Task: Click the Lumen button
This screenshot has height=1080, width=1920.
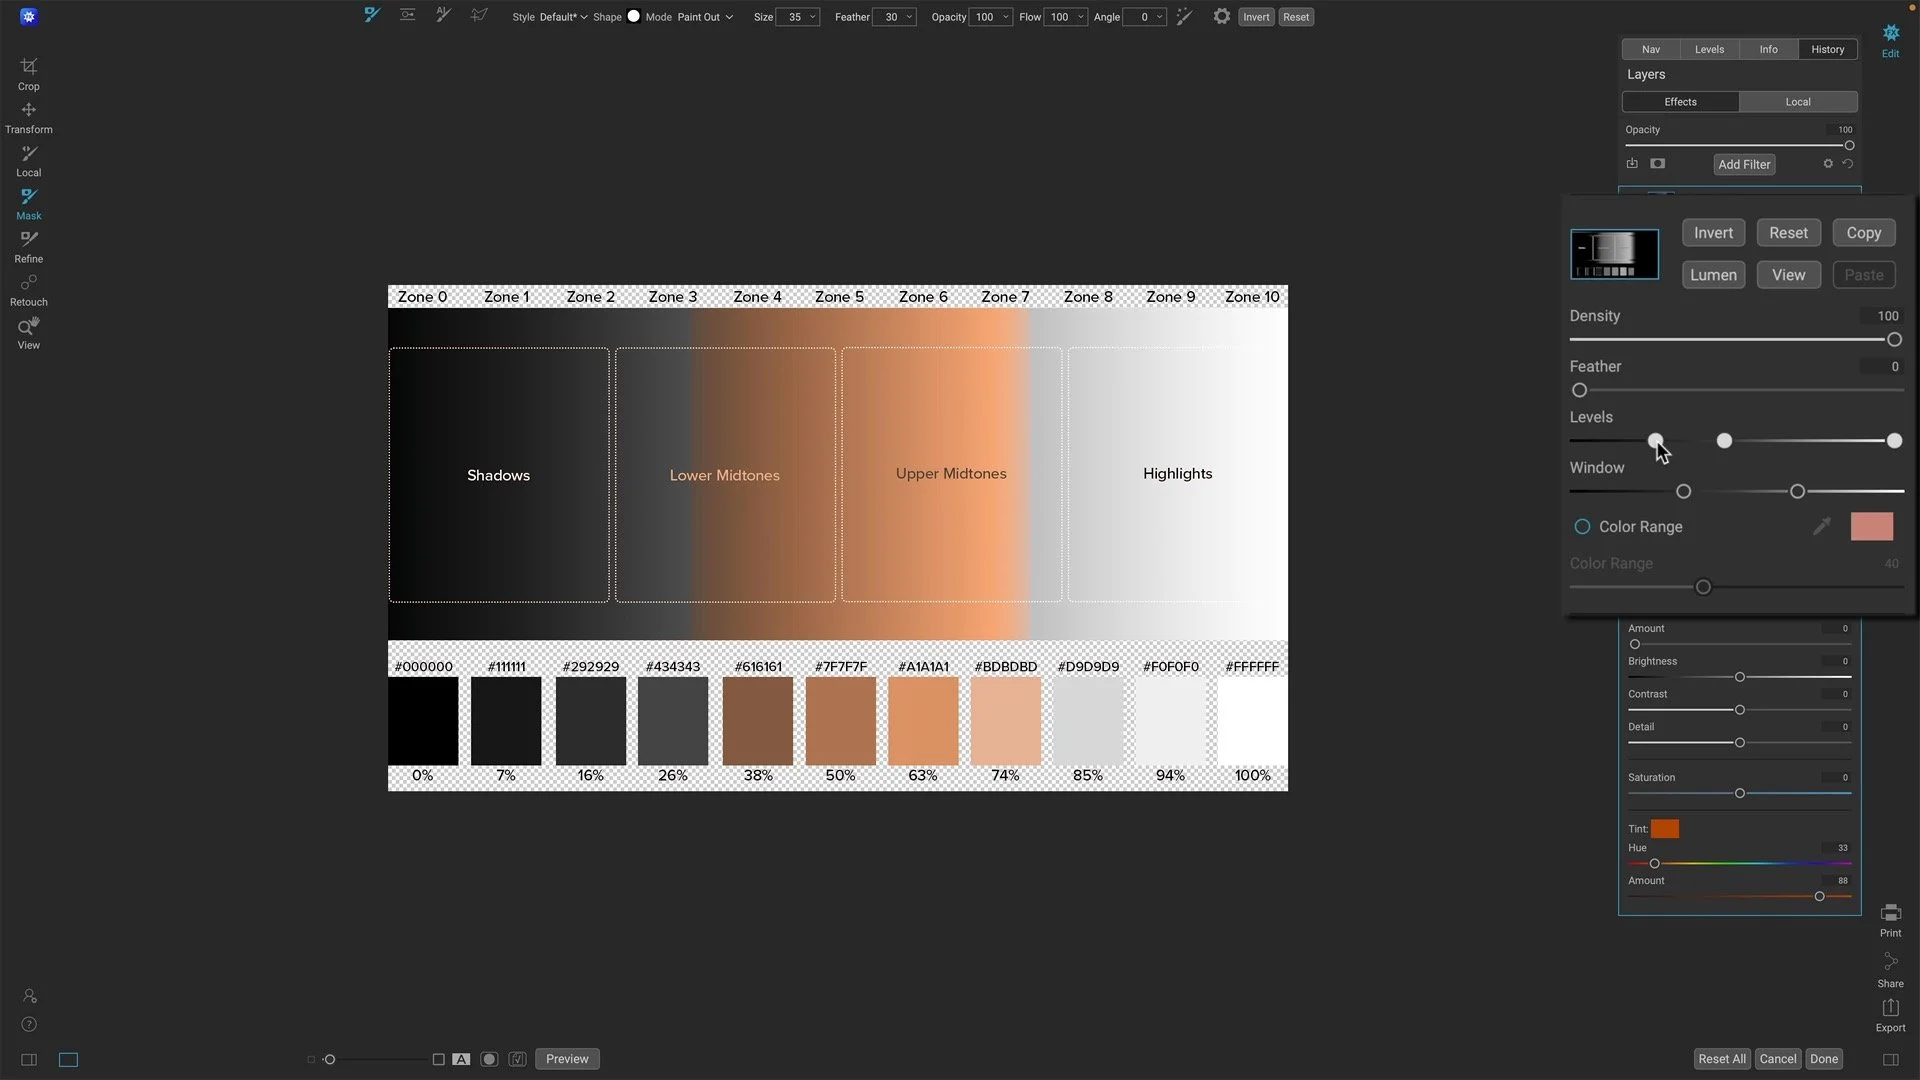Action: [x=1713, y=275]
